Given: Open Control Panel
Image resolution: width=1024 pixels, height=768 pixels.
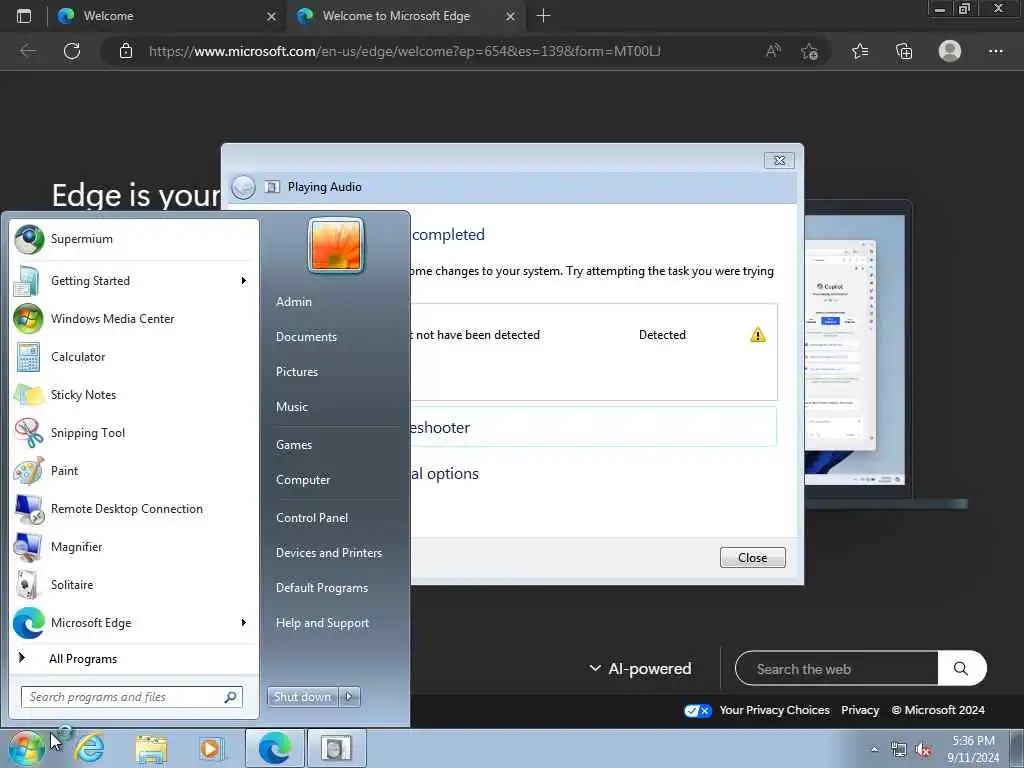Looking at the screenshot, I should [312, 518].
